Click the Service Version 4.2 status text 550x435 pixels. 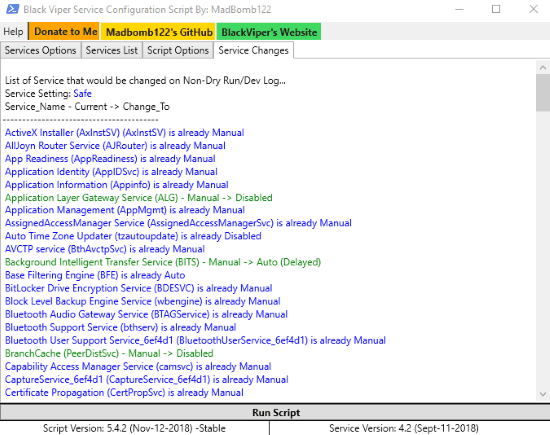click(x=404, y=428)
